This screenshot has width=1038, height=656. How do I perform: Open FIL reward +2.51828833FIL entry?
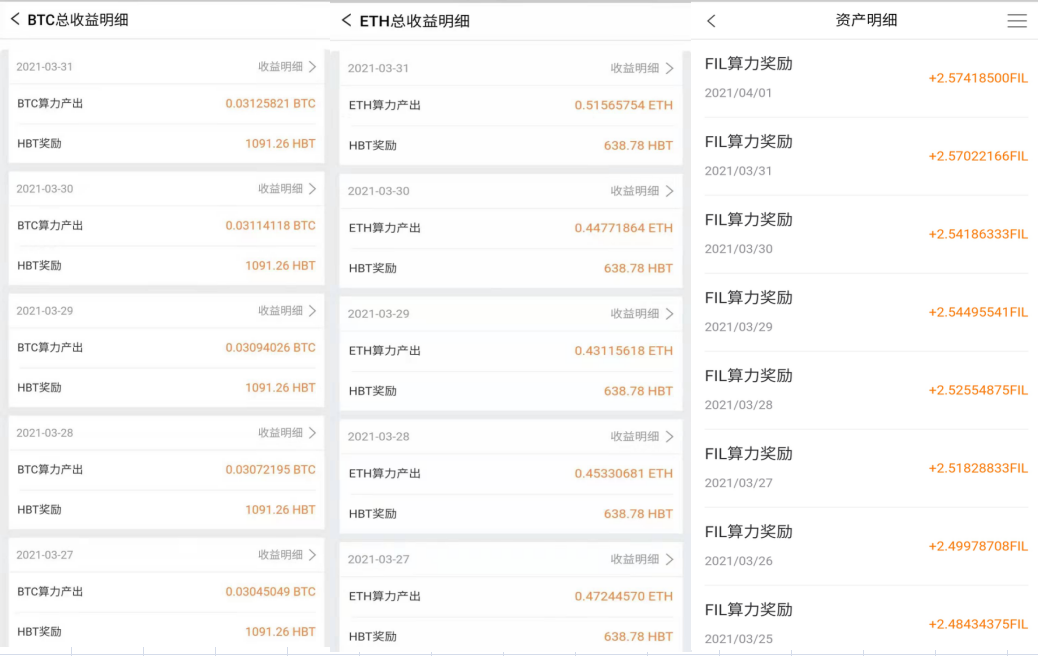click(866, 468)
